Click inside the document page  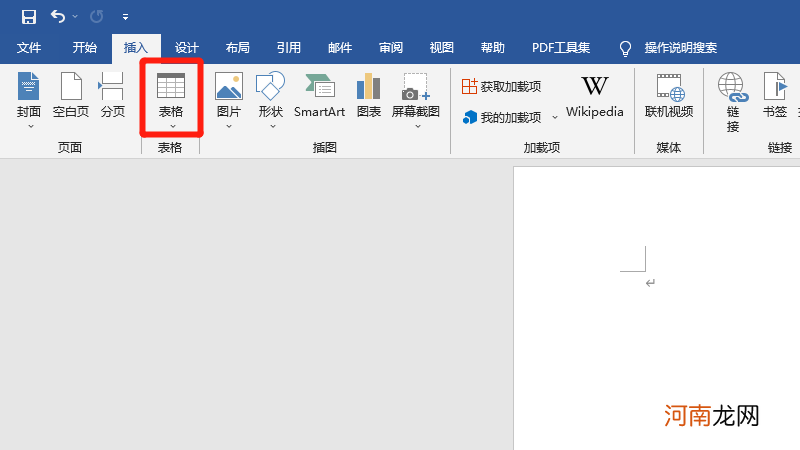tap(657, 308)
